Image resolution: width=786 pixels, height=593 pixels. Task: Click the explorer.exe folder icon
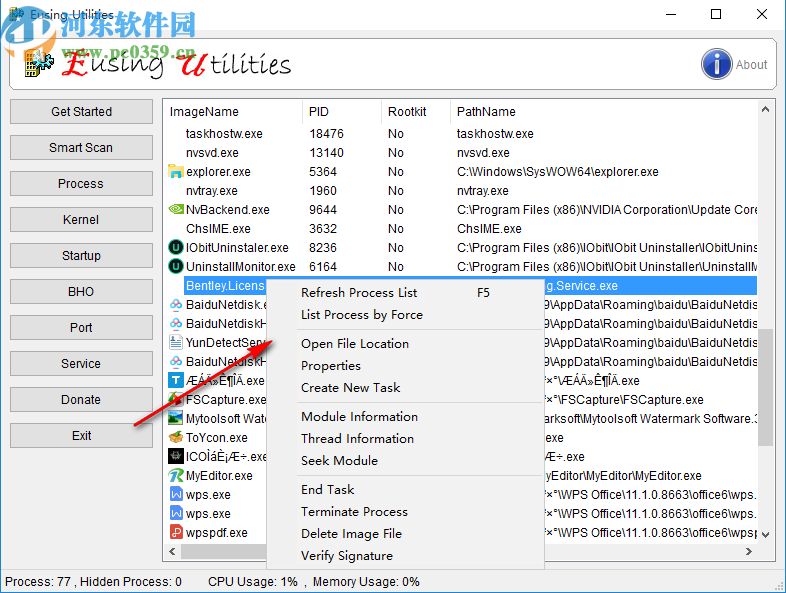click(x=175, y=171)
